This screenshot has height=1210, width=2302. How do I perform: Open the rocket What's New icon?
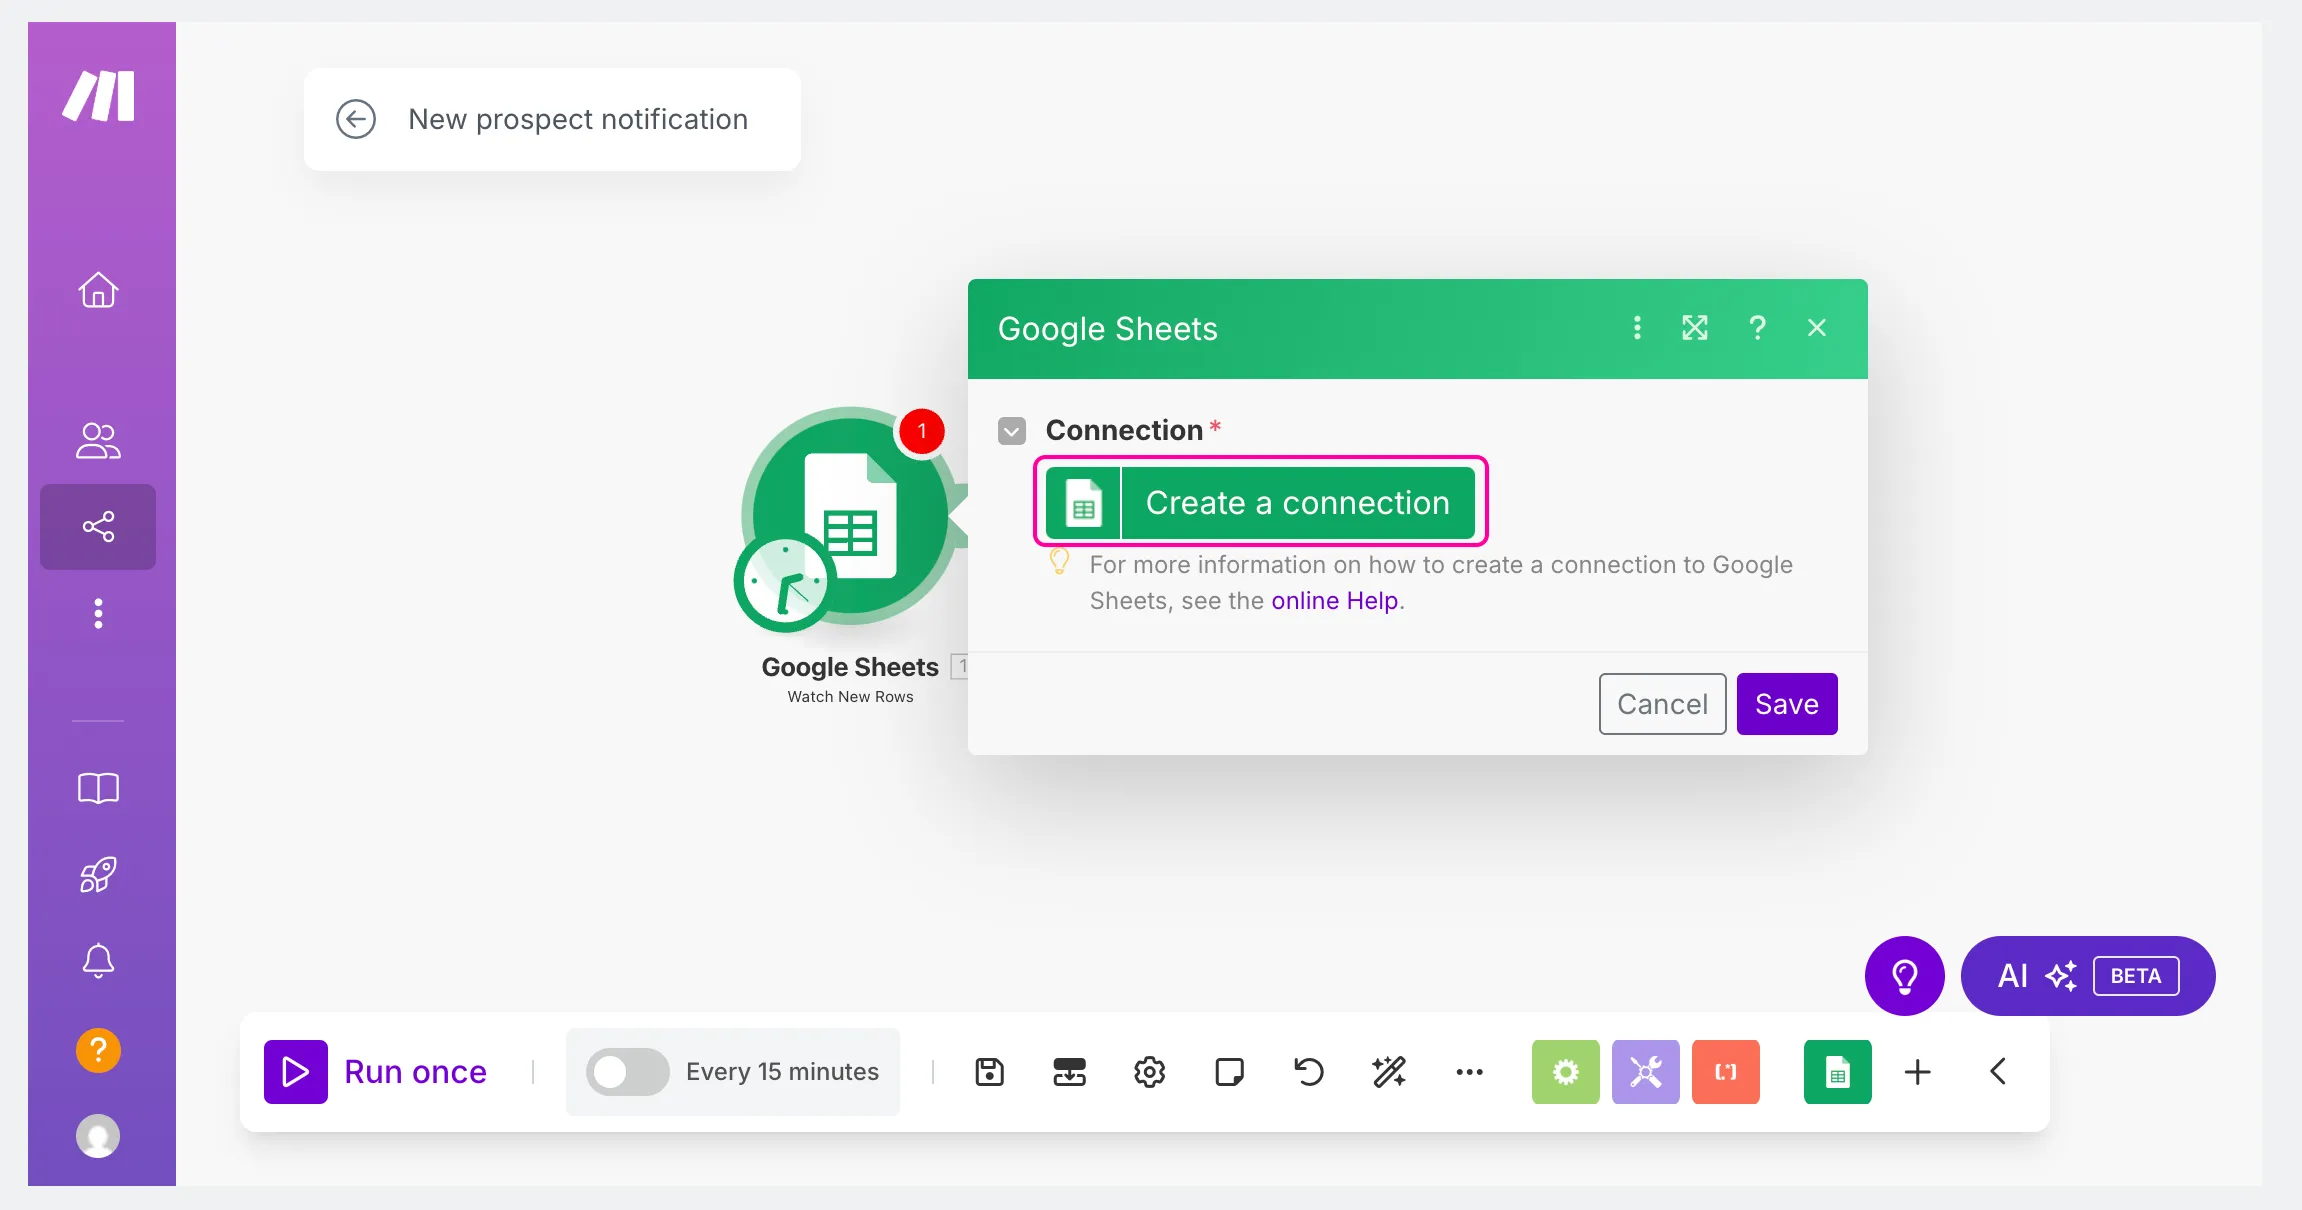(98, 875)
